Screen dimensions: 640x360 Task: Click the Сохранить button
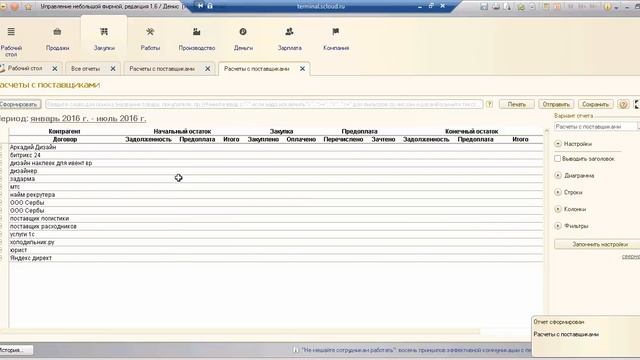[x=595, y=104]
